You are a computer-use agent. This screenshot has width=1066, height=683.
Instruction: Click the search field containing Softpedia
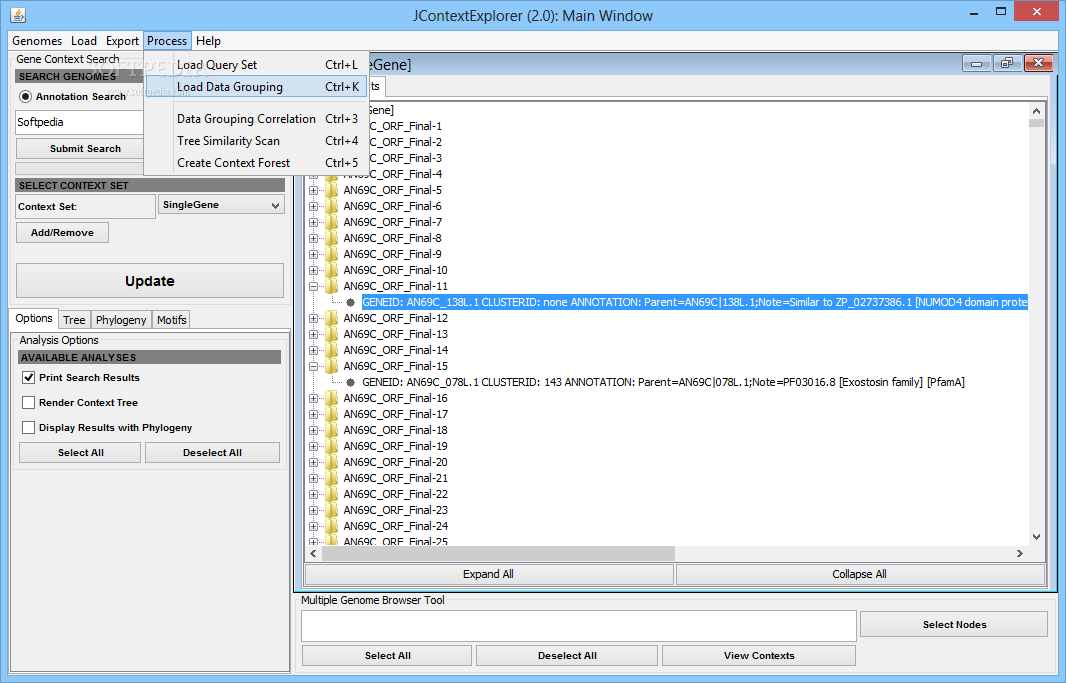tap(80, 122)
